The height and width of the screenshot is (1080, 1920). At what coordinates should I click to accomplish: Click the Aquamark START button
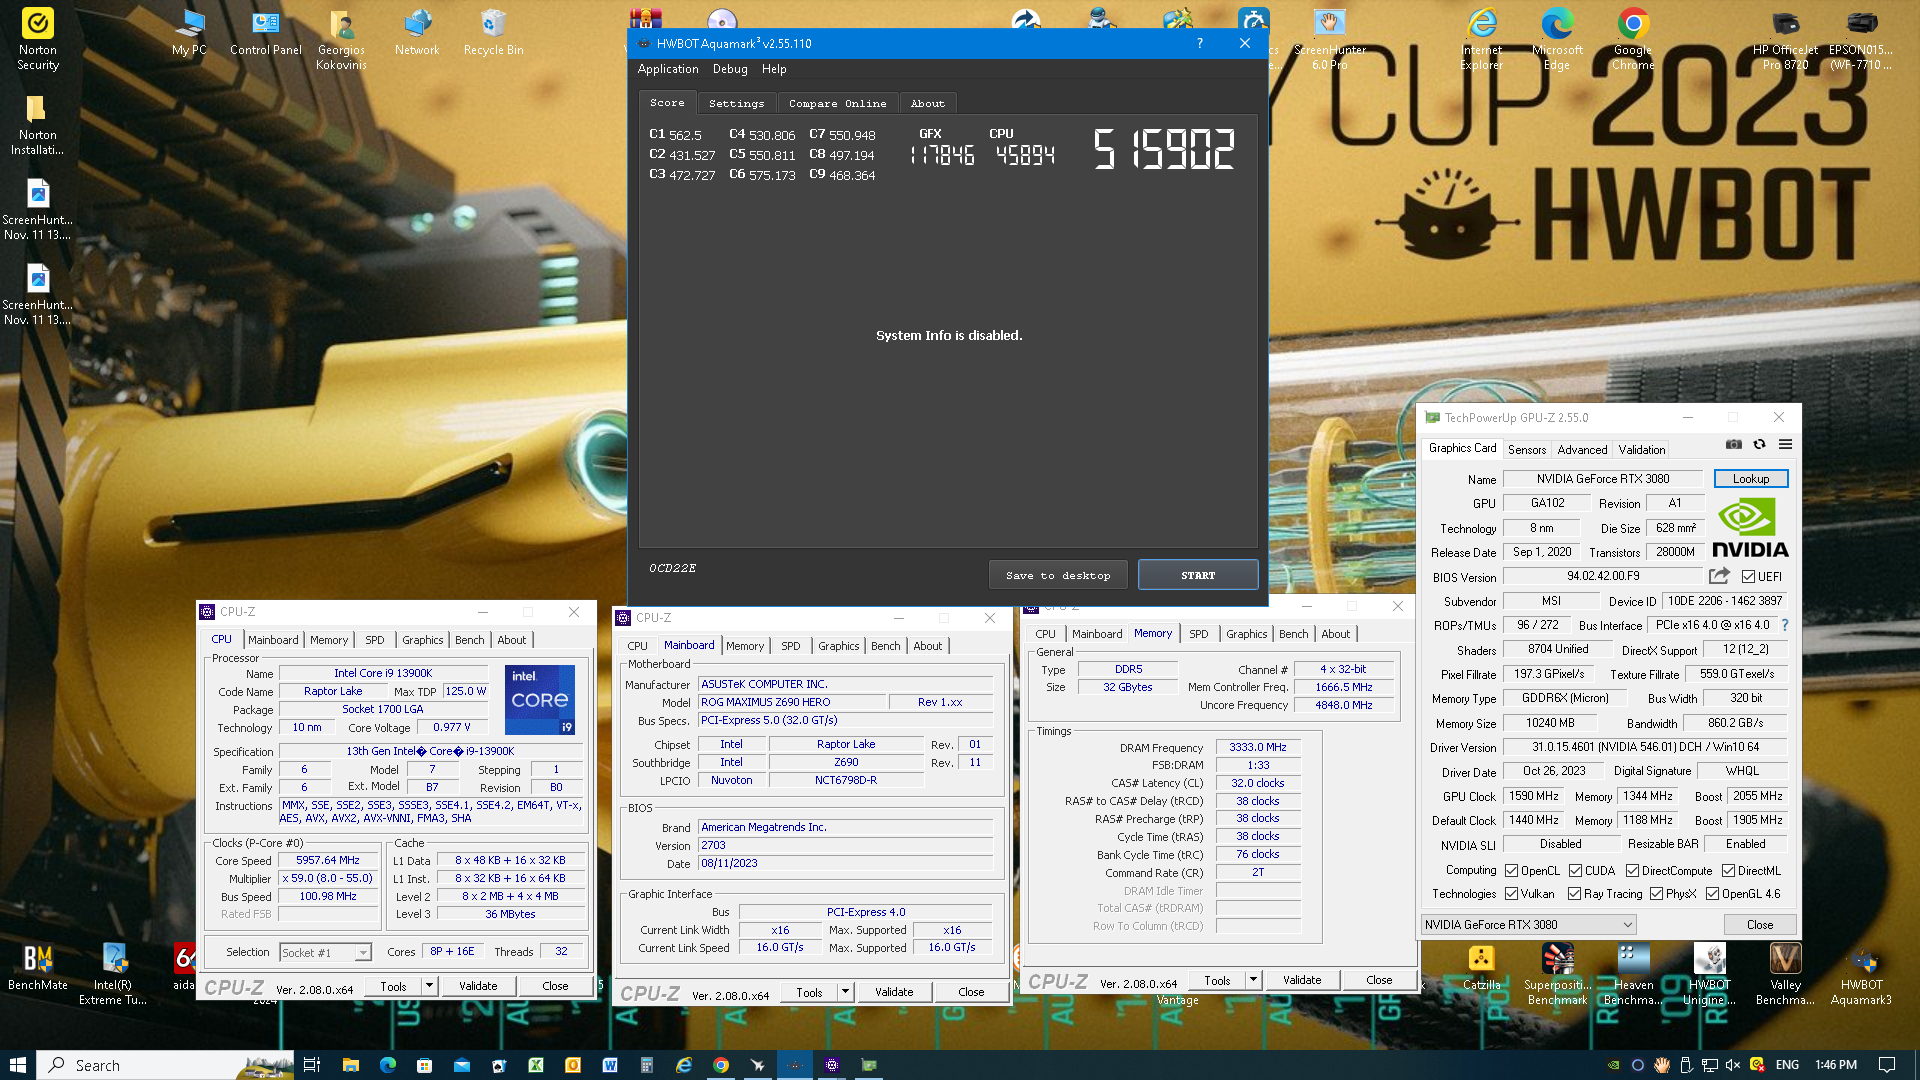click(1198, 575)
